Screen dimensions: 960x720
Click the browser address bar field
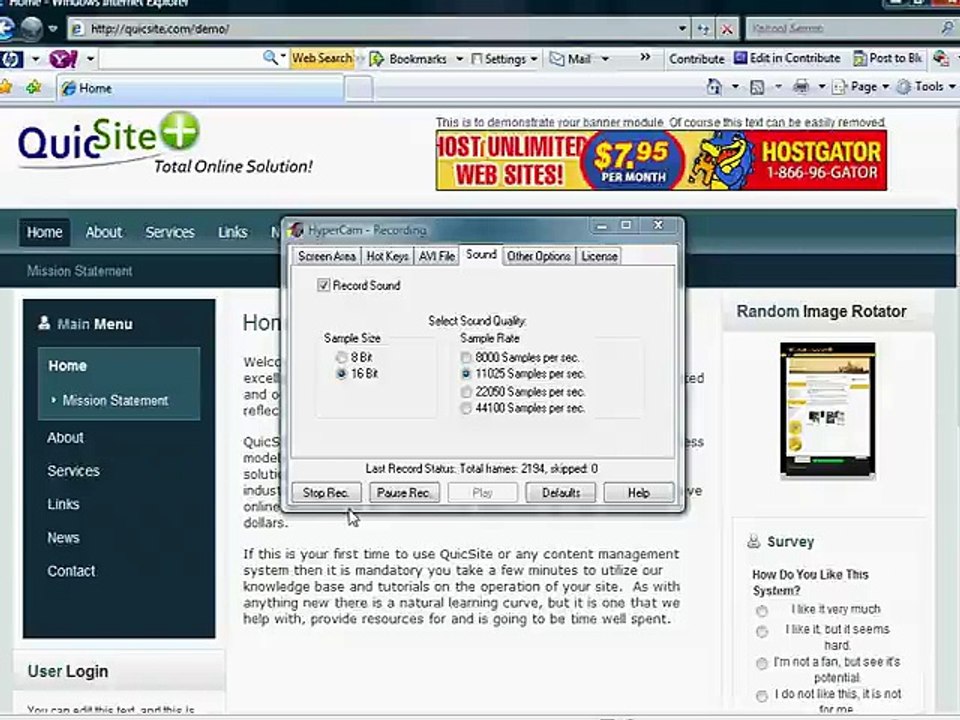377,28
